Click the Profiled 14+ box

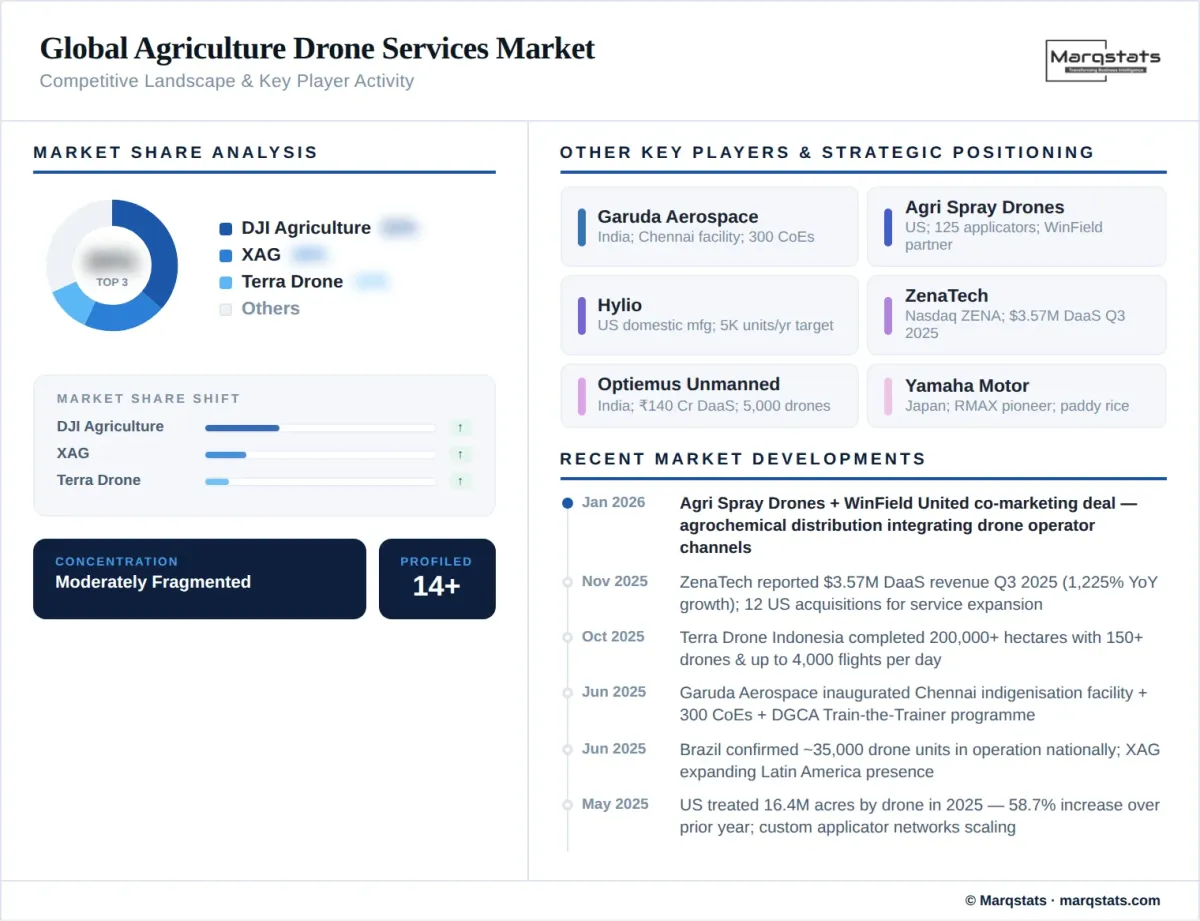coord(437,579)
